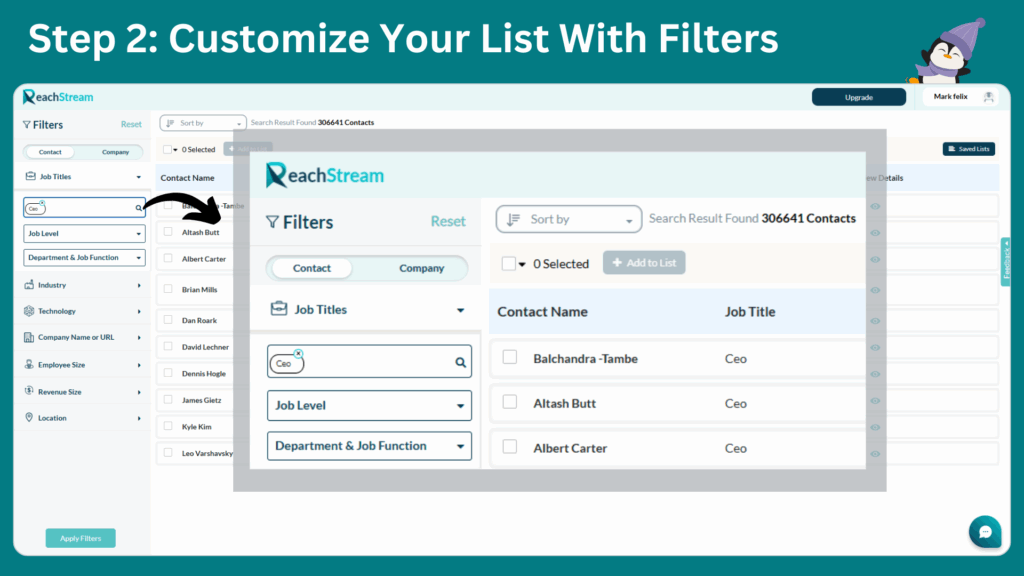This screenshot has width=1024, height=576.
Task: Click the Industry filter icon in sidebar
Action: (x=29, y=285)
